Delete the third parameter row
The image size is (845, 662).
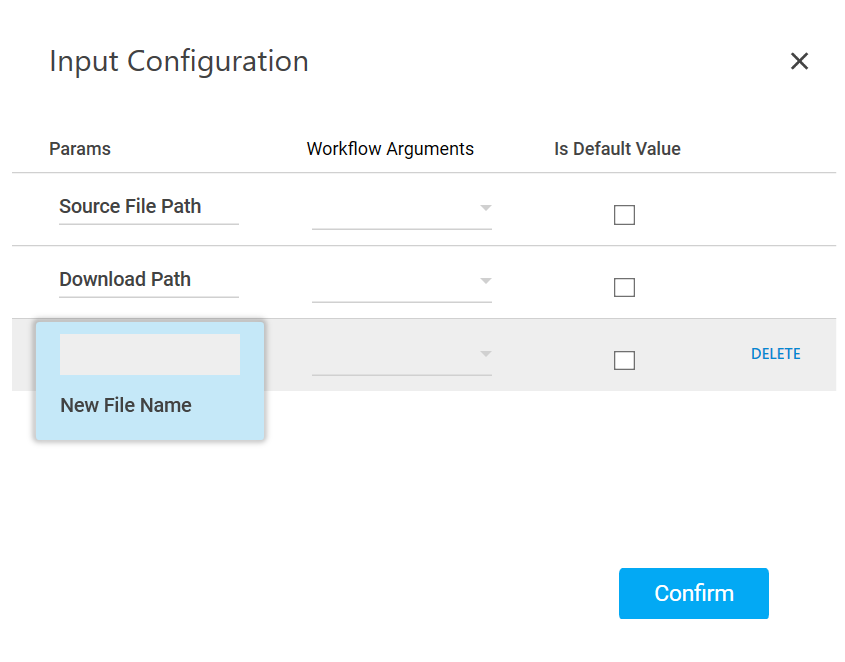tap(775, 354)
